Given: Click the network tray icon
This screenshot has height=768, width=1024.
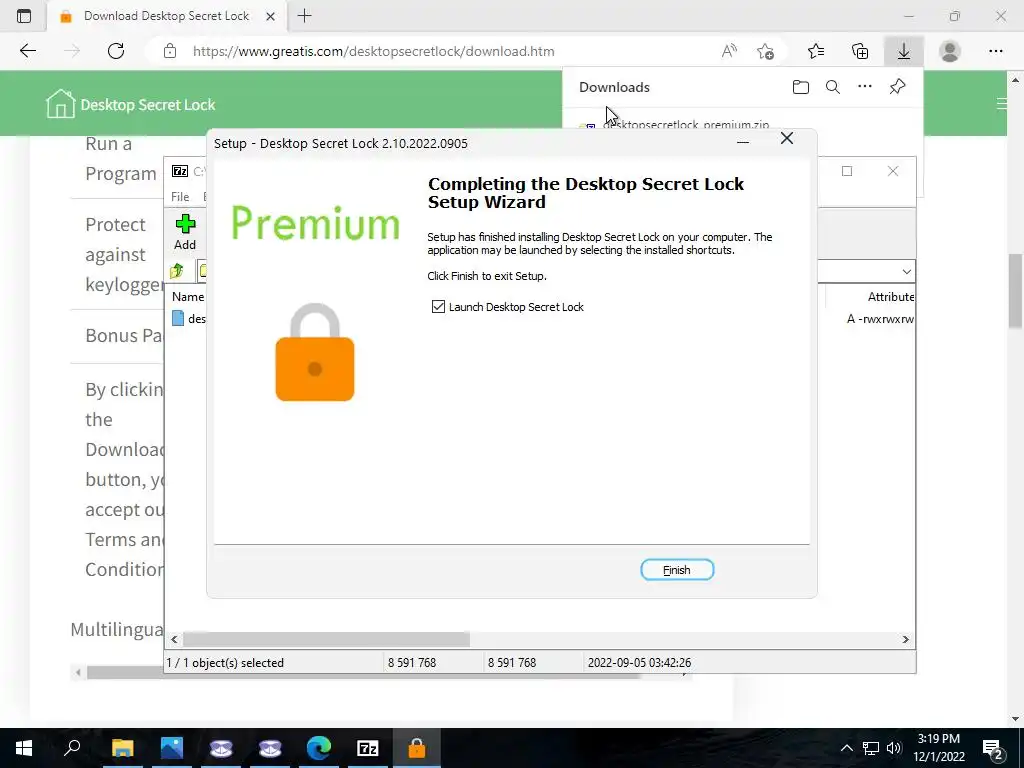Looking at the screenshot, I should 871,748.
